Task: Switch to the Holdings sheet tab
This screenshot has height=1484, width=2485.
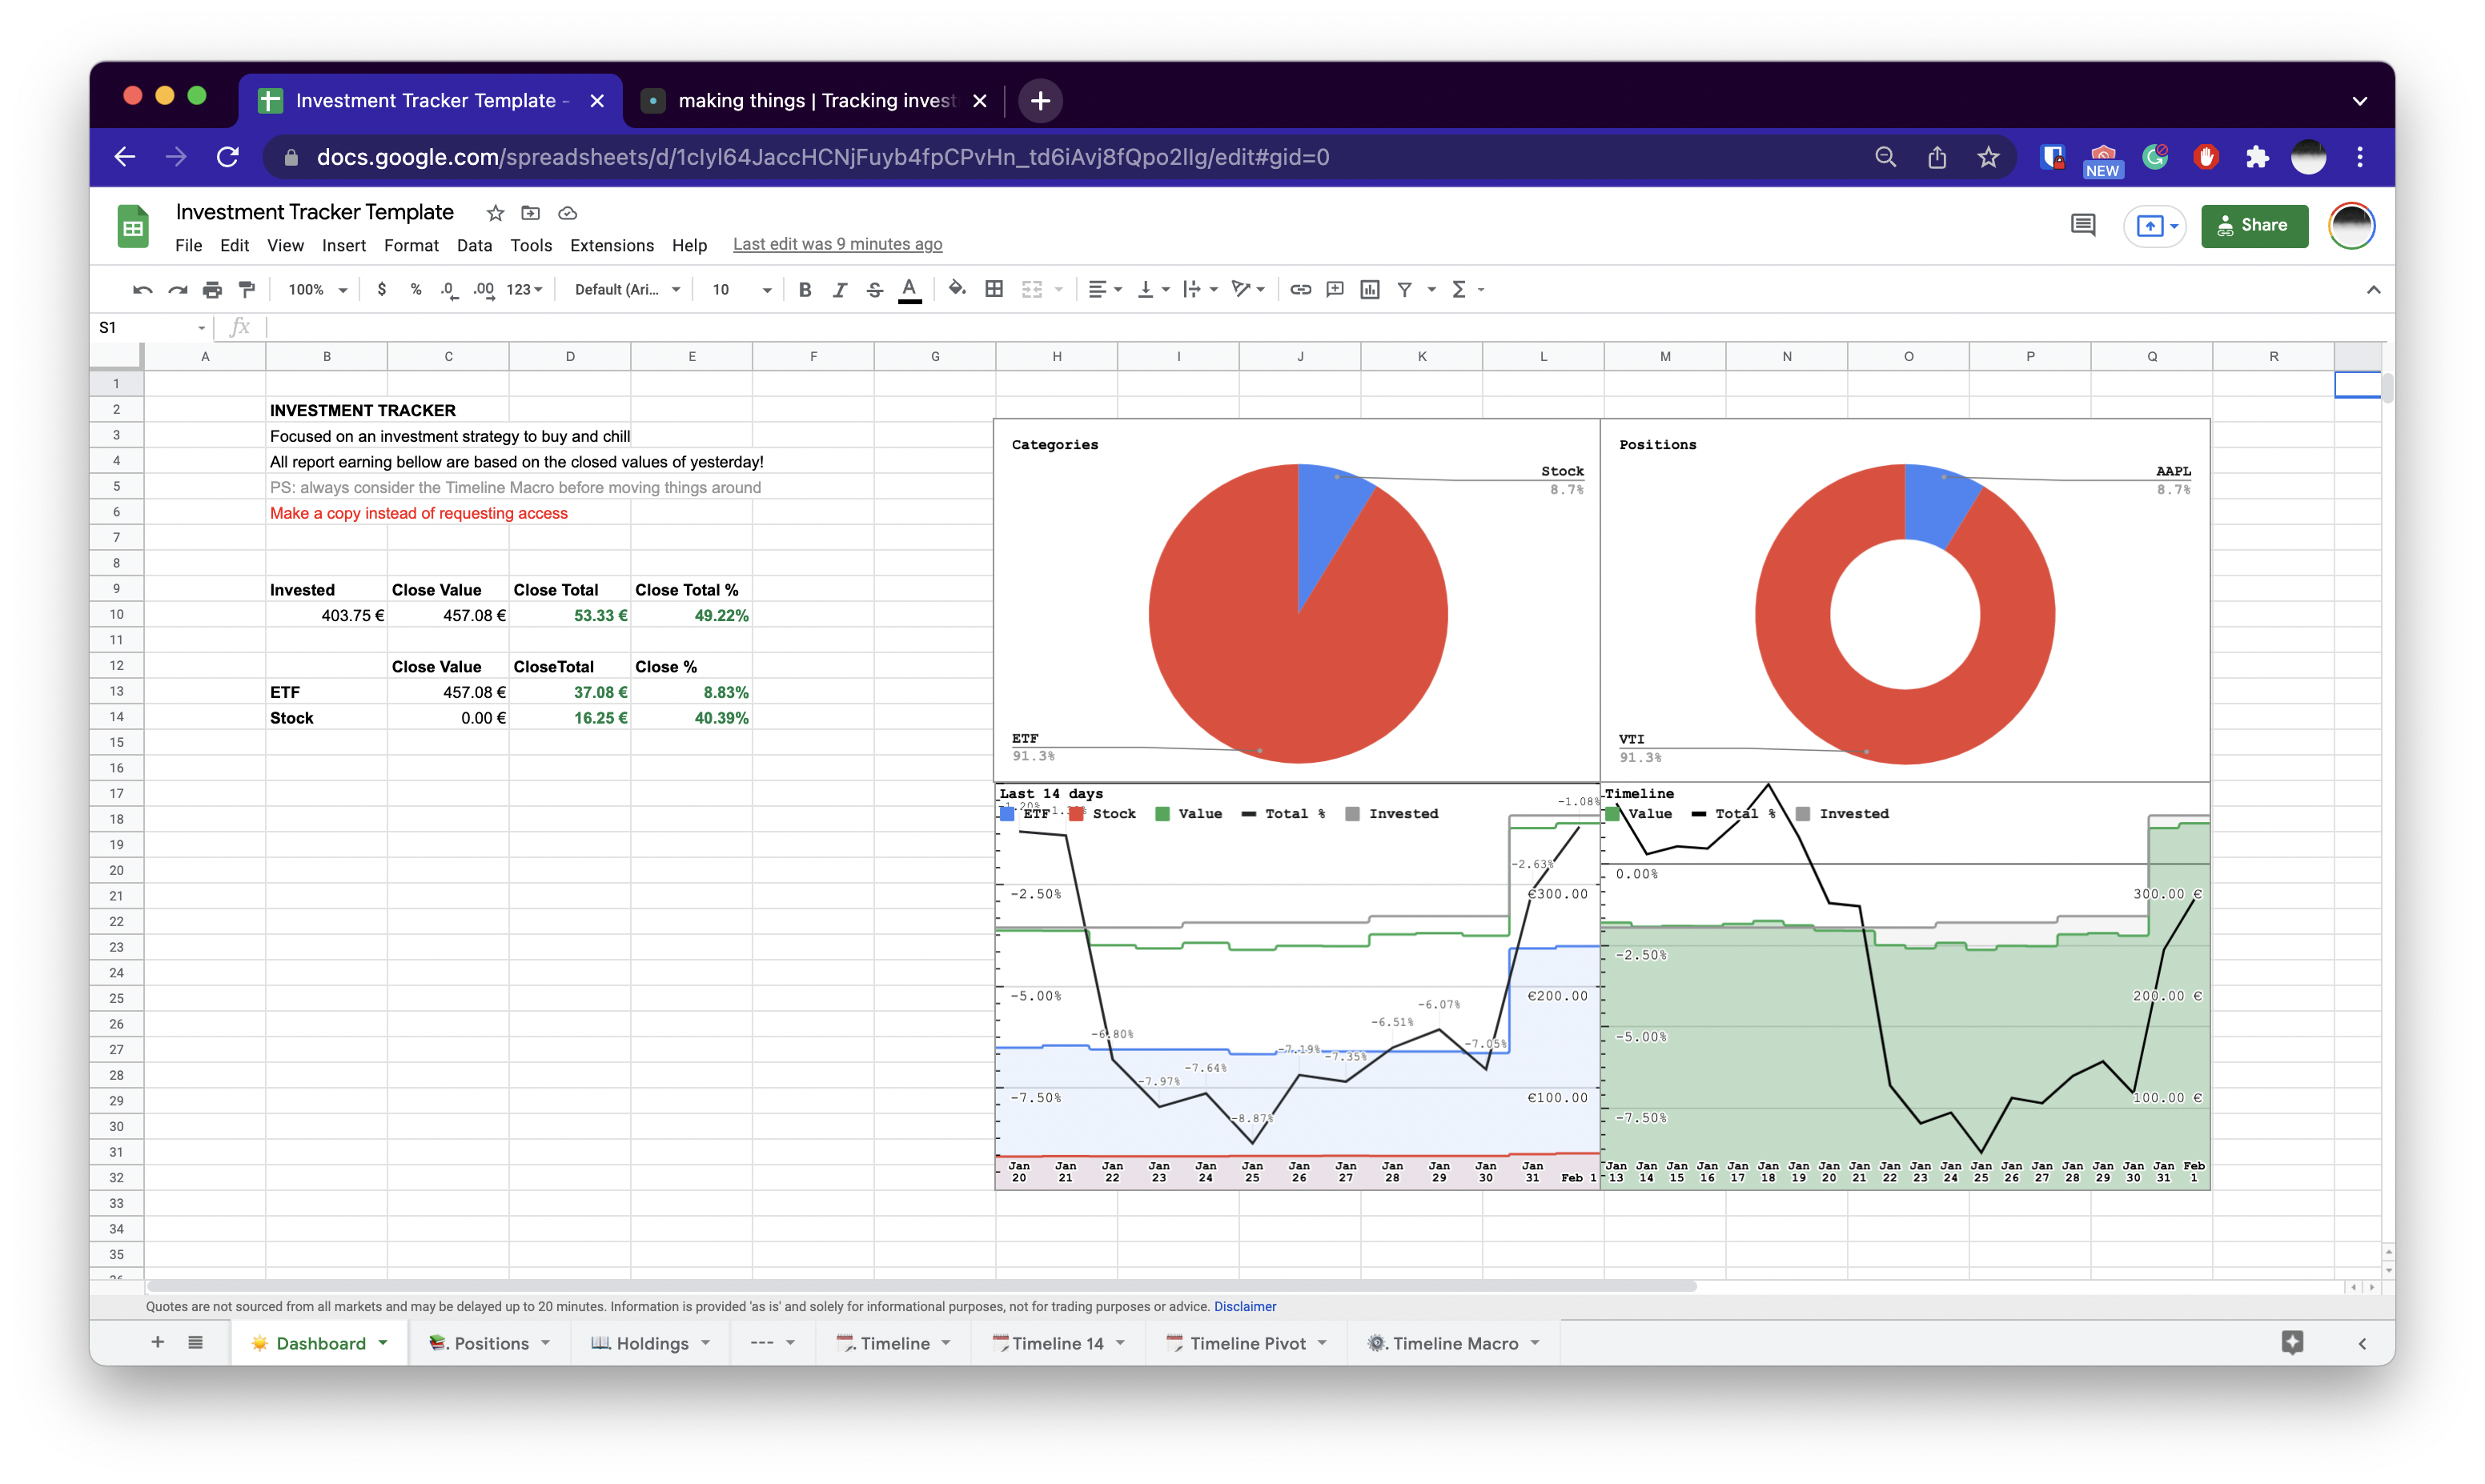Action: (x=650, y=1343)
